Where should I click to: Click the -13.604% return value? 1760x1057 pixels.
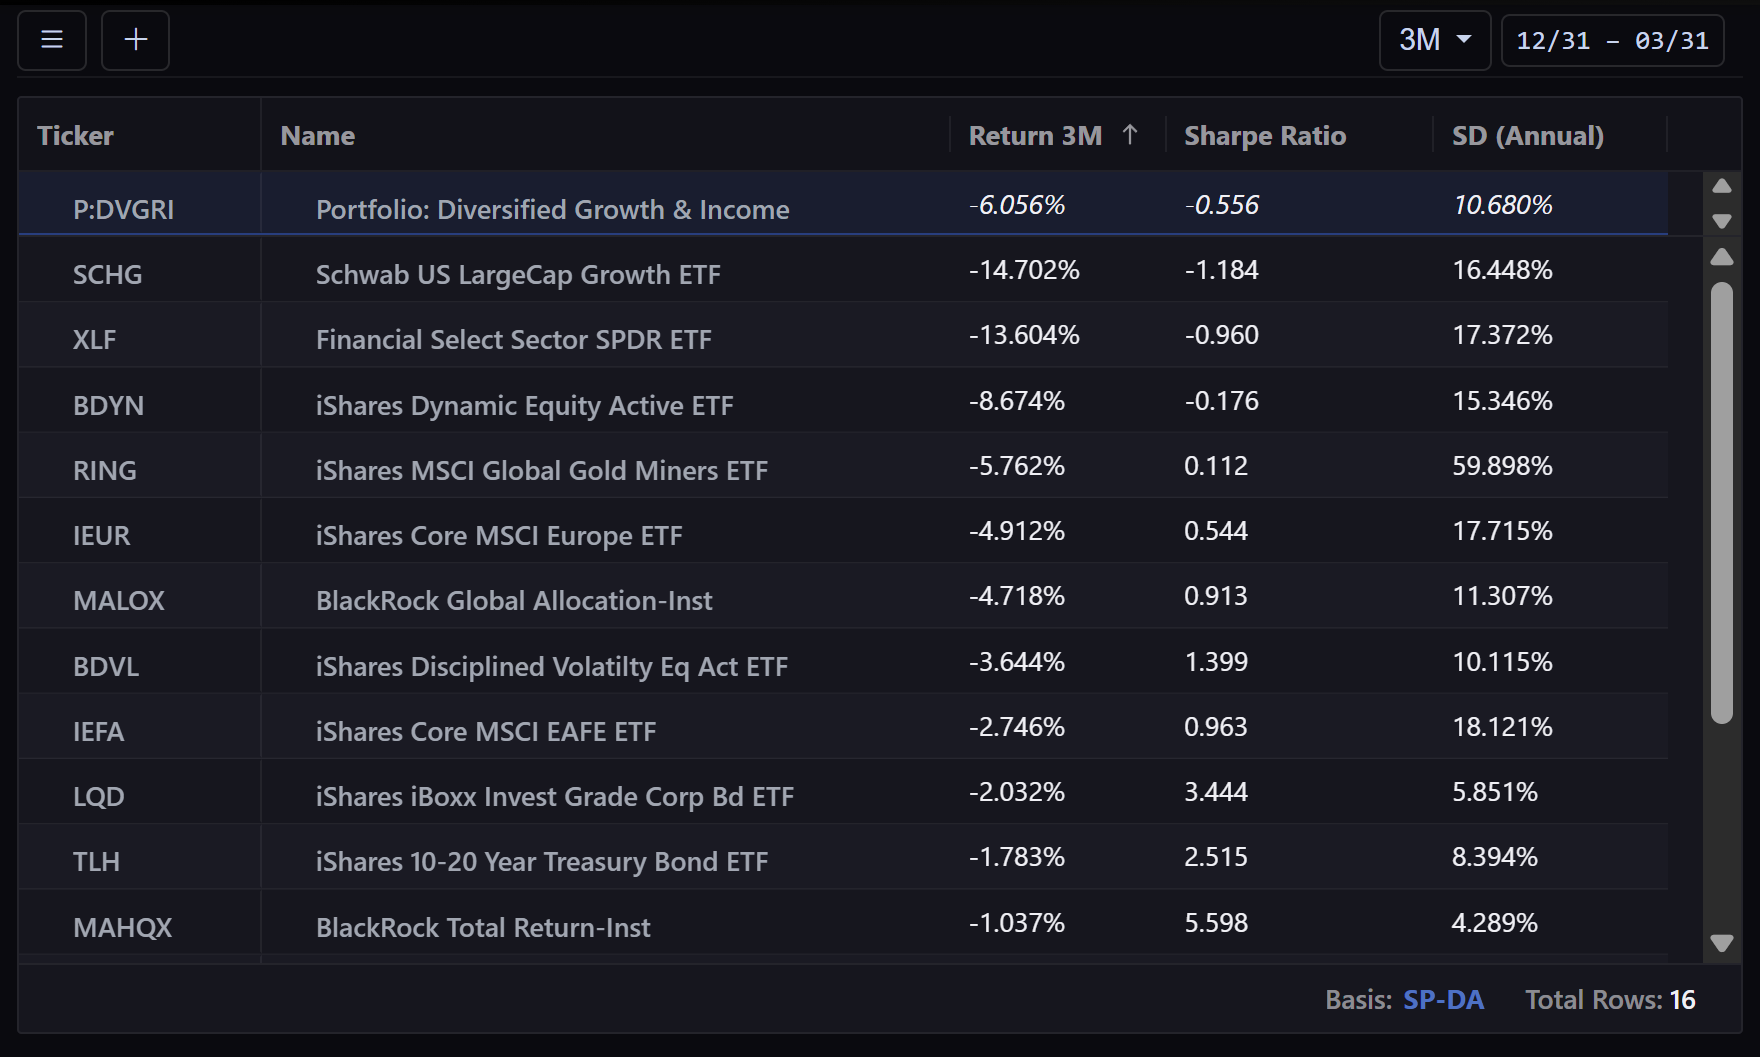point(1024,335)
